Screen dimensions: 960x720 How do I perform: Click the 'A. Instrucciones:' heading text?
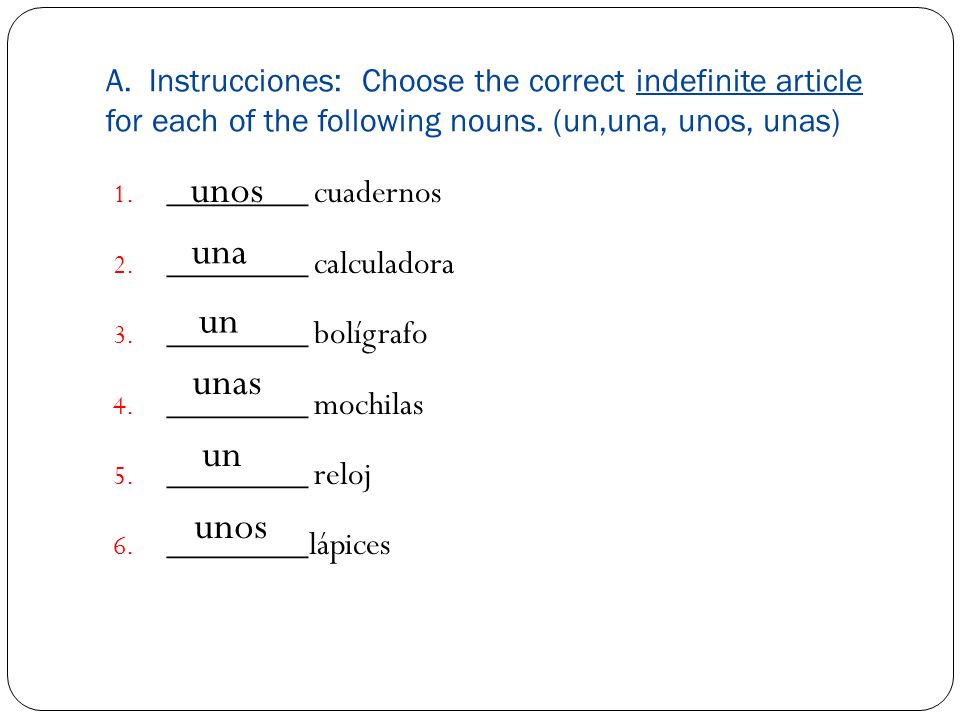[x=223, y=81]
